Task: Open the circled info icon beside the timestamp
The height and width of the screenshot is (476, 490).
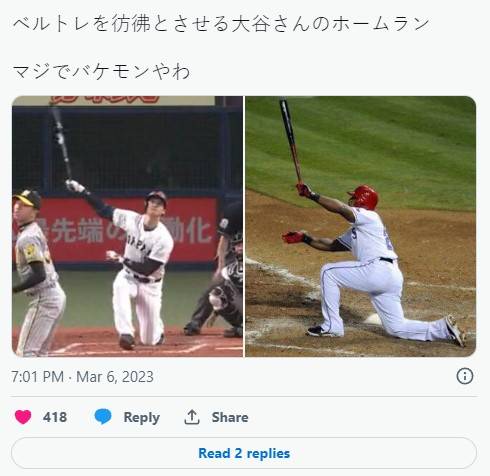Action: click(x=464, y=376)
